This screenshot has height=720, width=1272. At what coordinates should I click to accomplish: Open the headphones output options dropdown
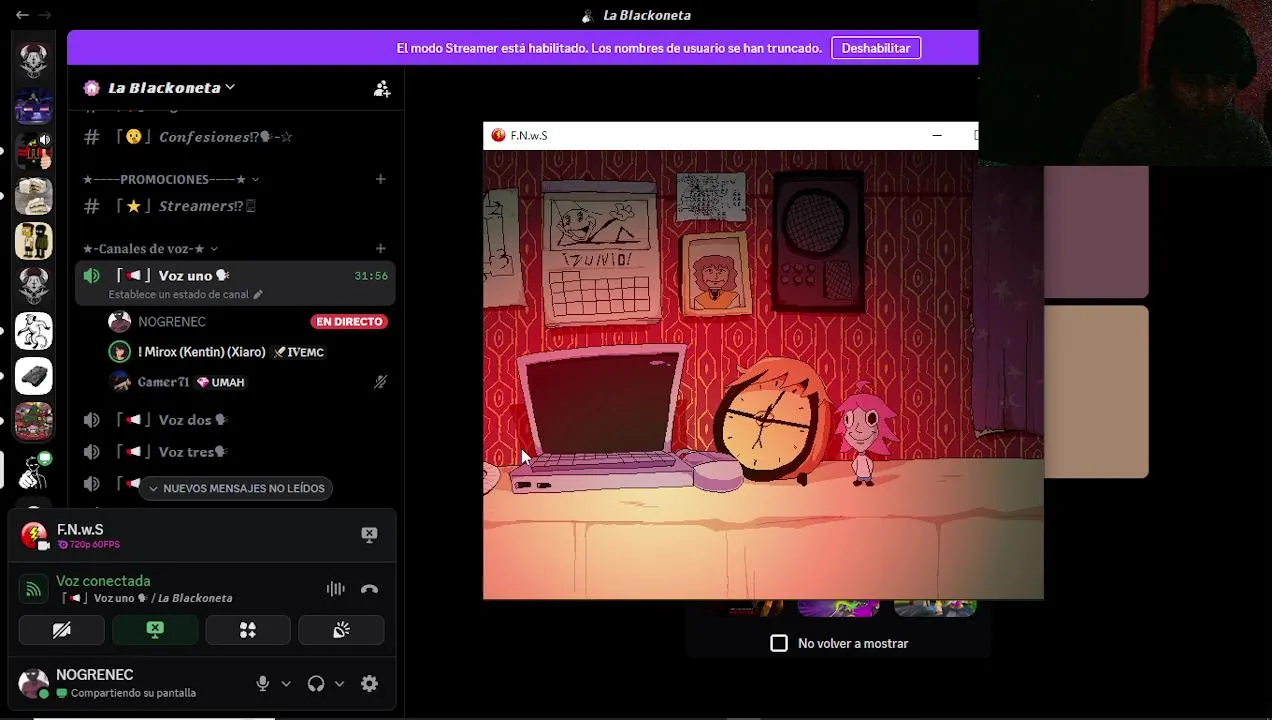pos(339,684)
